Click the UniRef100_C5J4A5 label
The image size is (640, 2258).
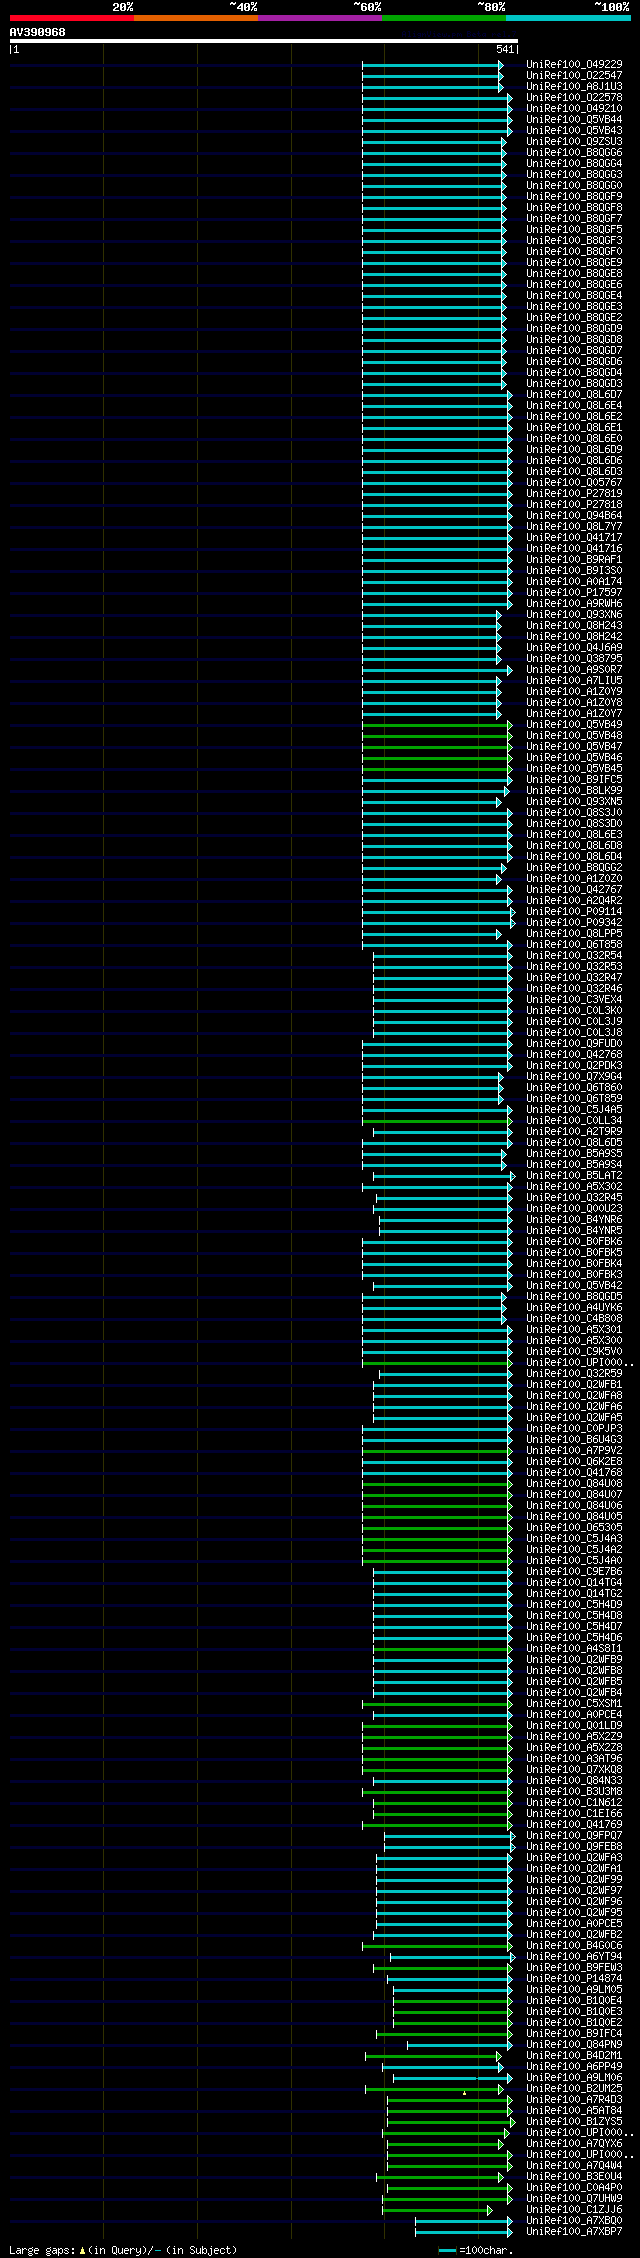click(574, 1110)
